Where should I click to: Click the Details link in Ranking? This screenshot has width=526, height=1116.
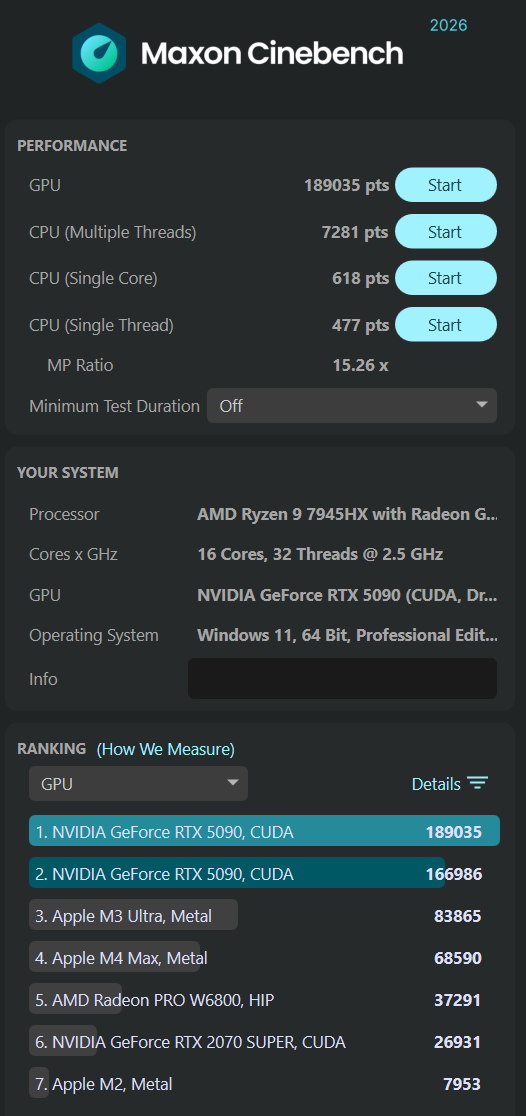coord(436,784)
